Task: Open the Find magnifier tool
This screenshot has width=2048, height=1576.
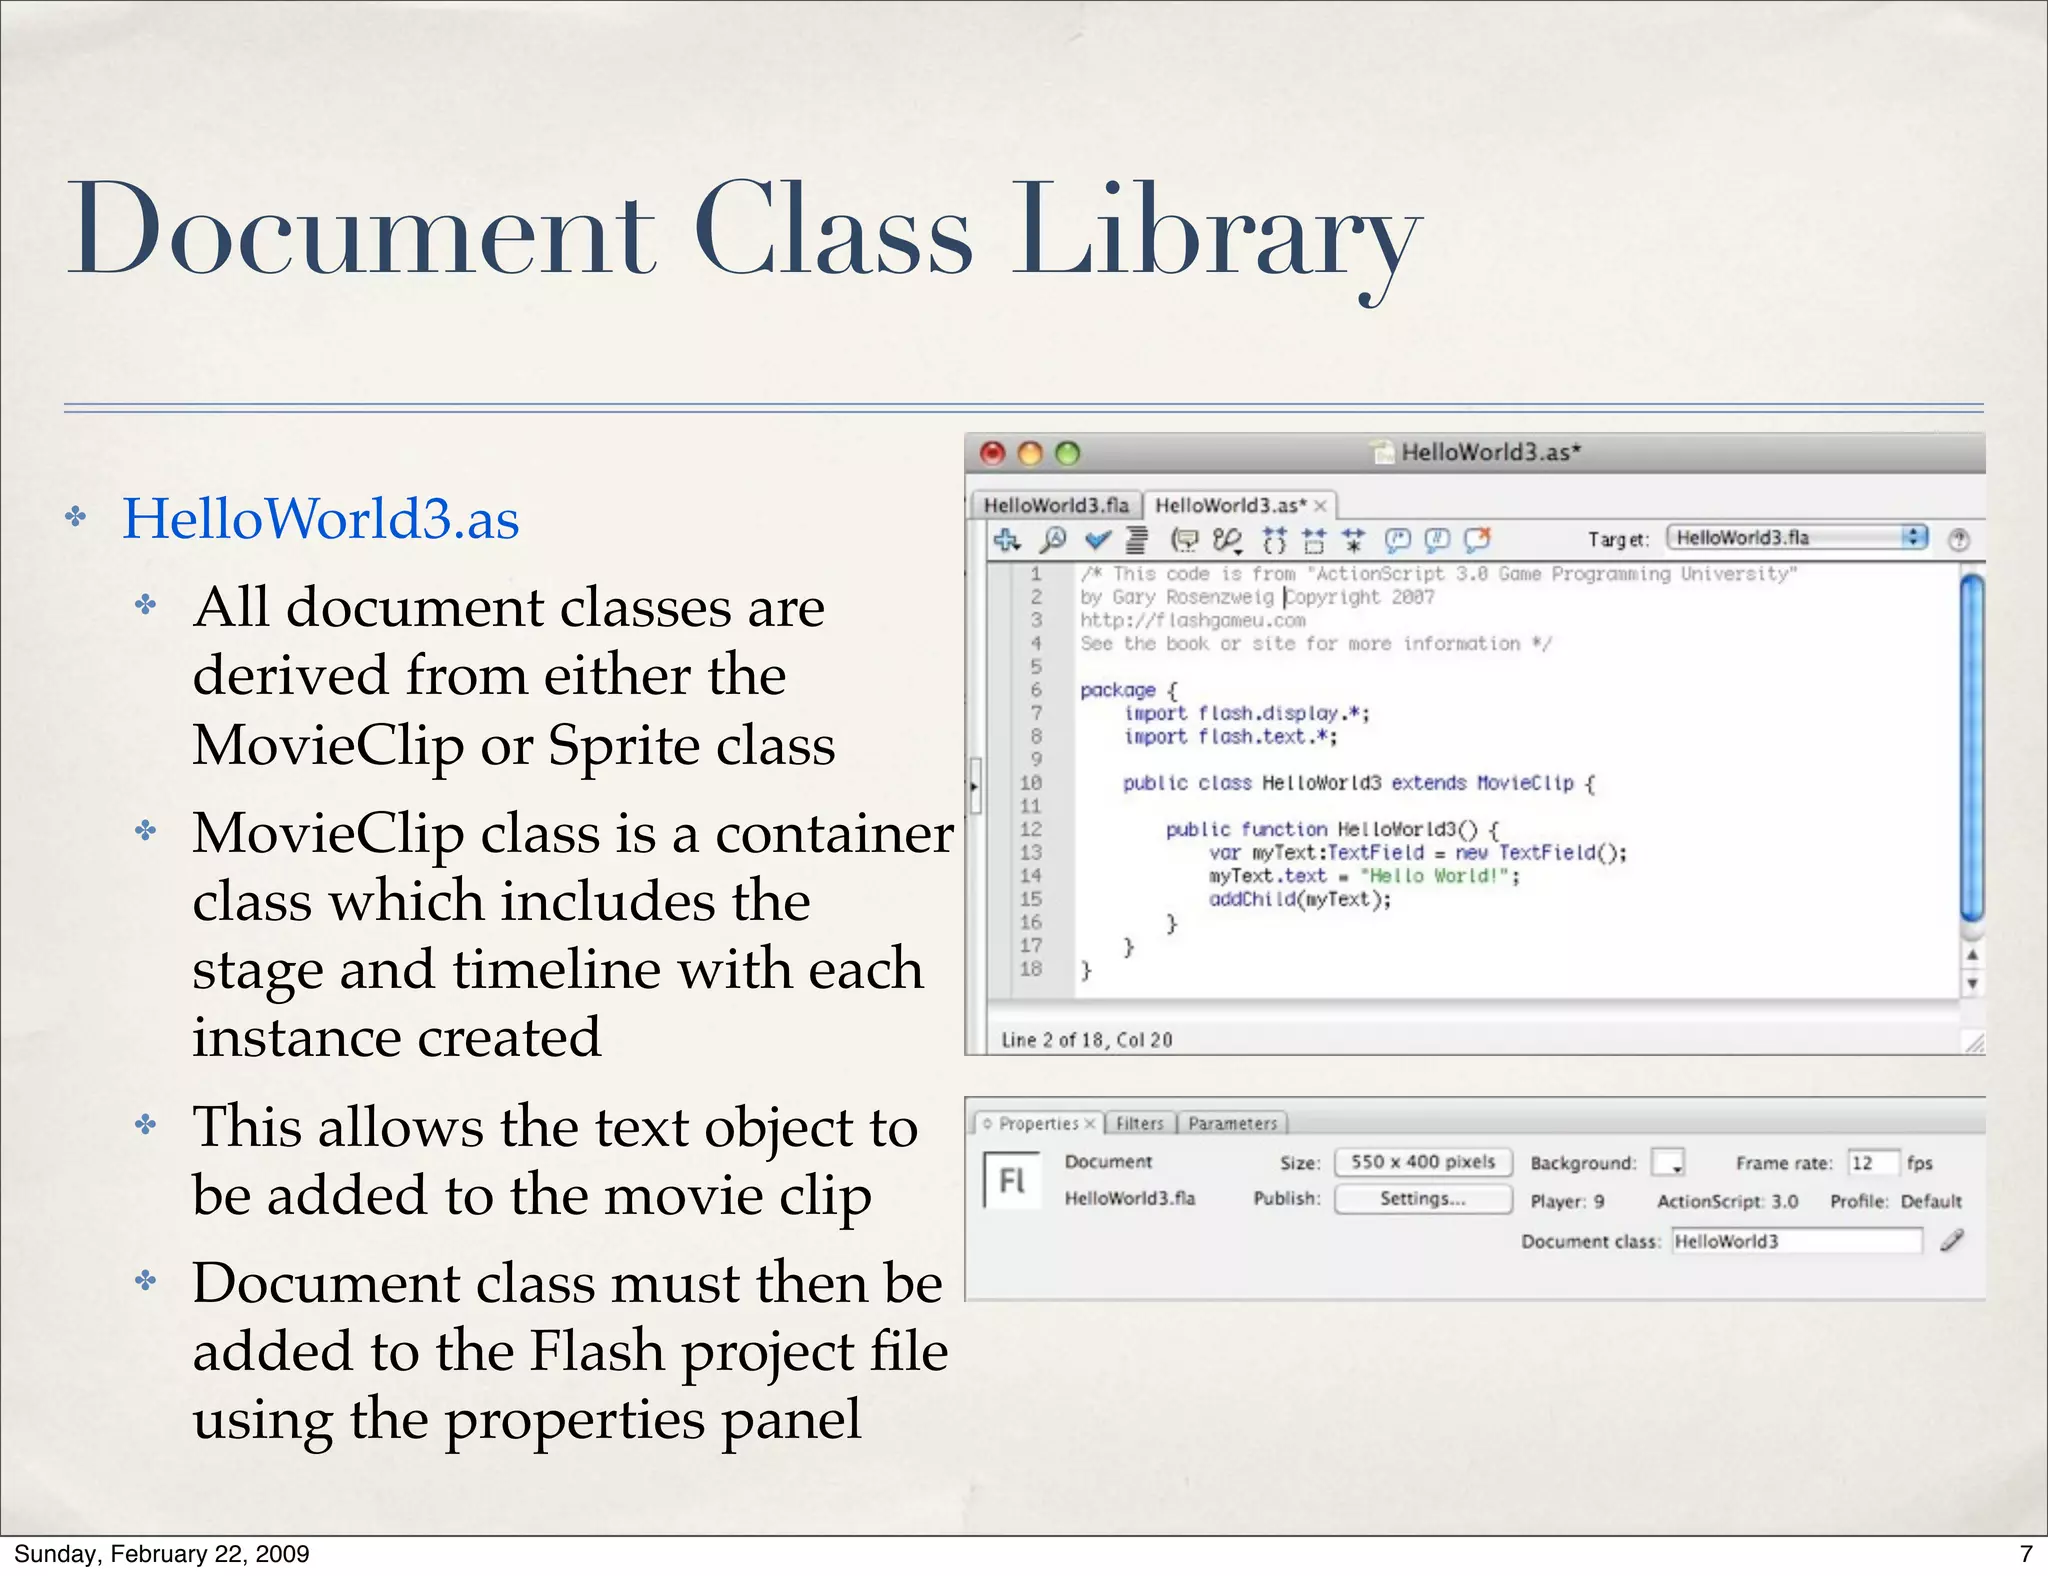Action: pyautogui.click(x=1052, y=541)
